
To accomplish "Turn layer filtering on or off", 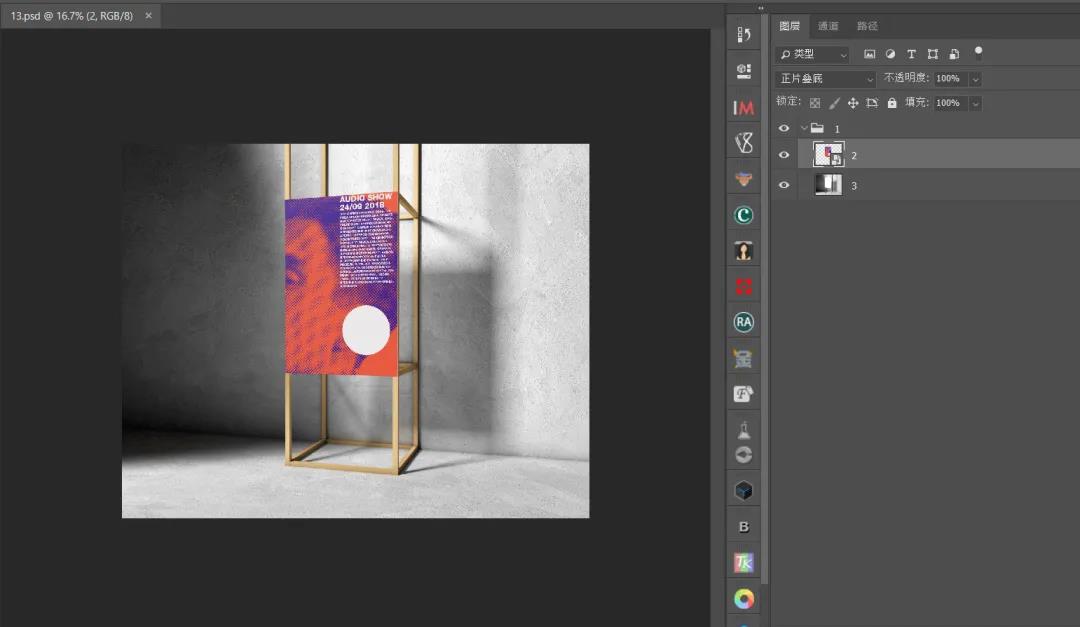I will [x=978, y=52].
